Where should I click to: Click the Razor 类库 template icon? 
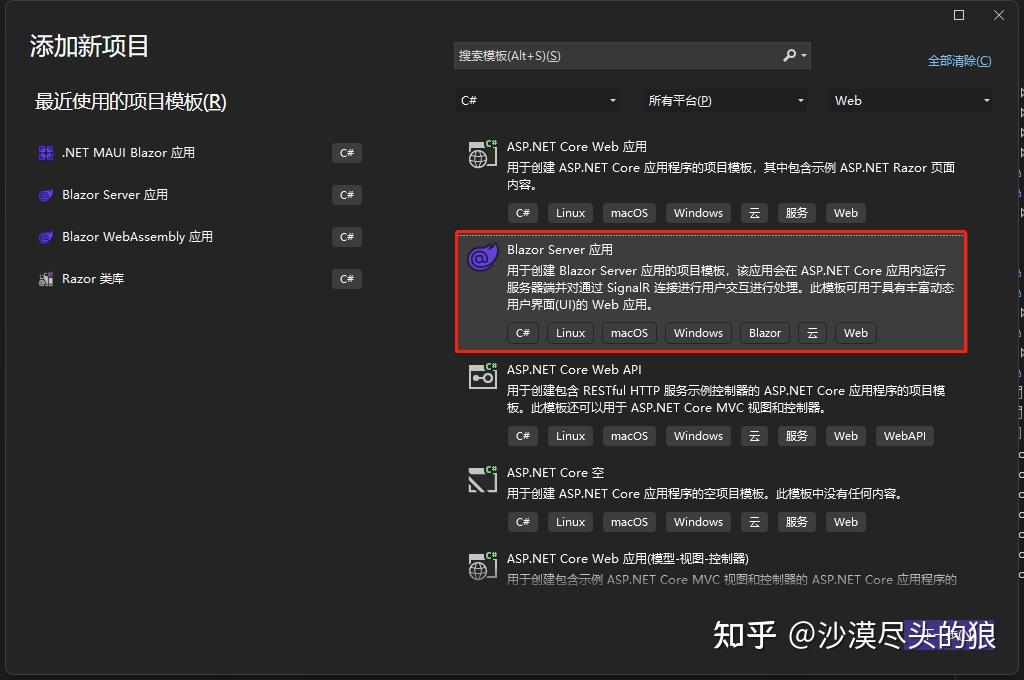tap(44, 278)
